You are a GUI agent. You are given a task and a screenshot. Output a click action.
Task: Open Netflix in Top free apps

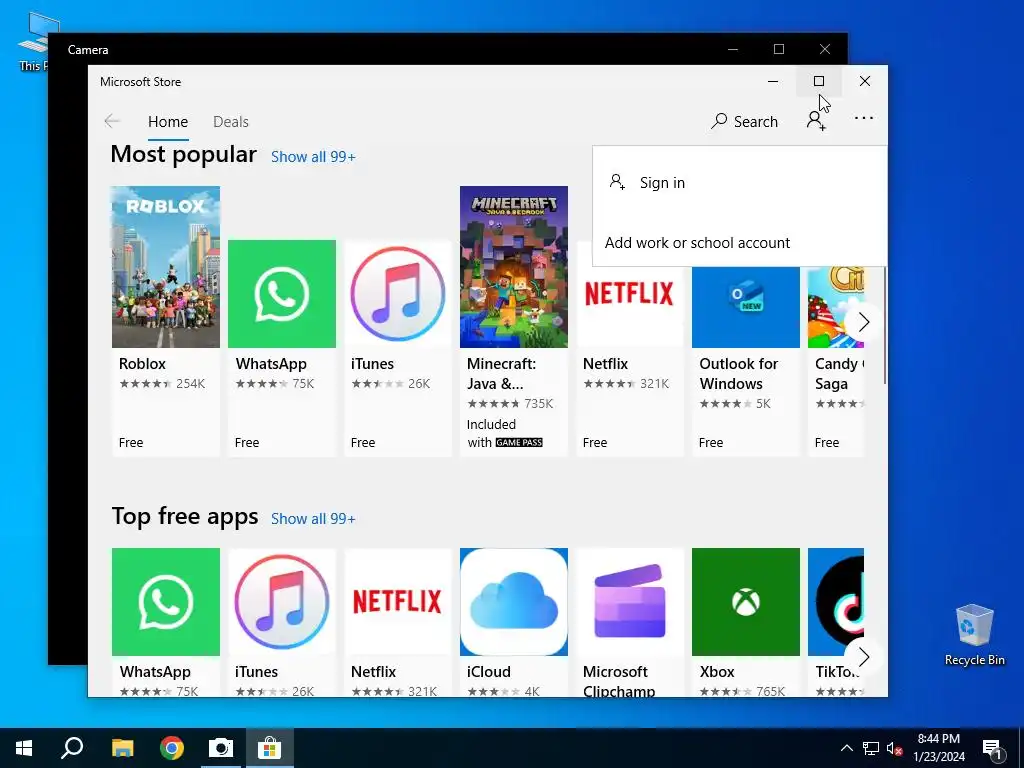tap(398, 622)
